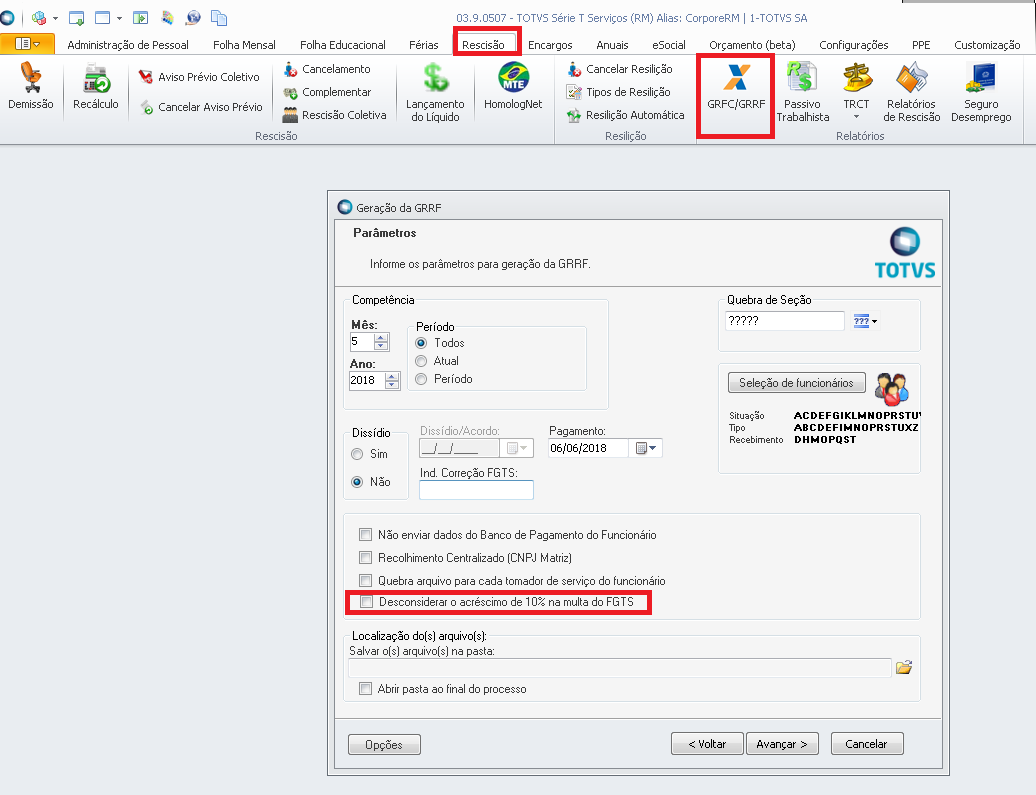Open the Configurações tab

(854, 45)
